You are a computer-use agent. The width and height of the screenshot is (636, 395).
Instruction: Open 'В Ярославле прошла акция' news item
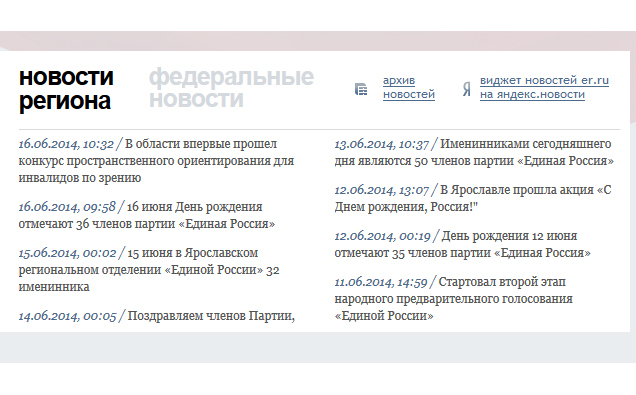point(473,198)
